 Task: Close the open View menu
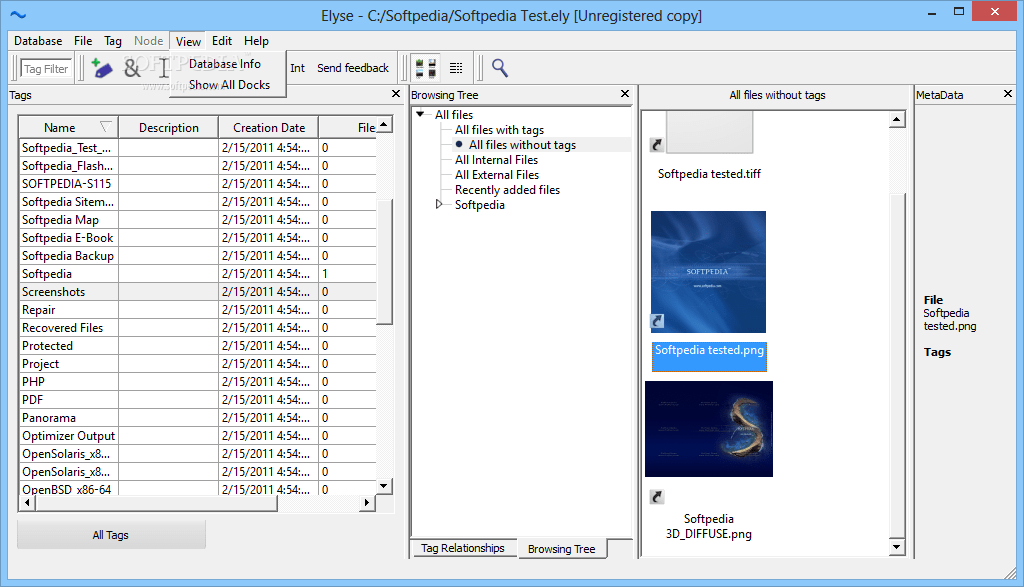[188, 41]
